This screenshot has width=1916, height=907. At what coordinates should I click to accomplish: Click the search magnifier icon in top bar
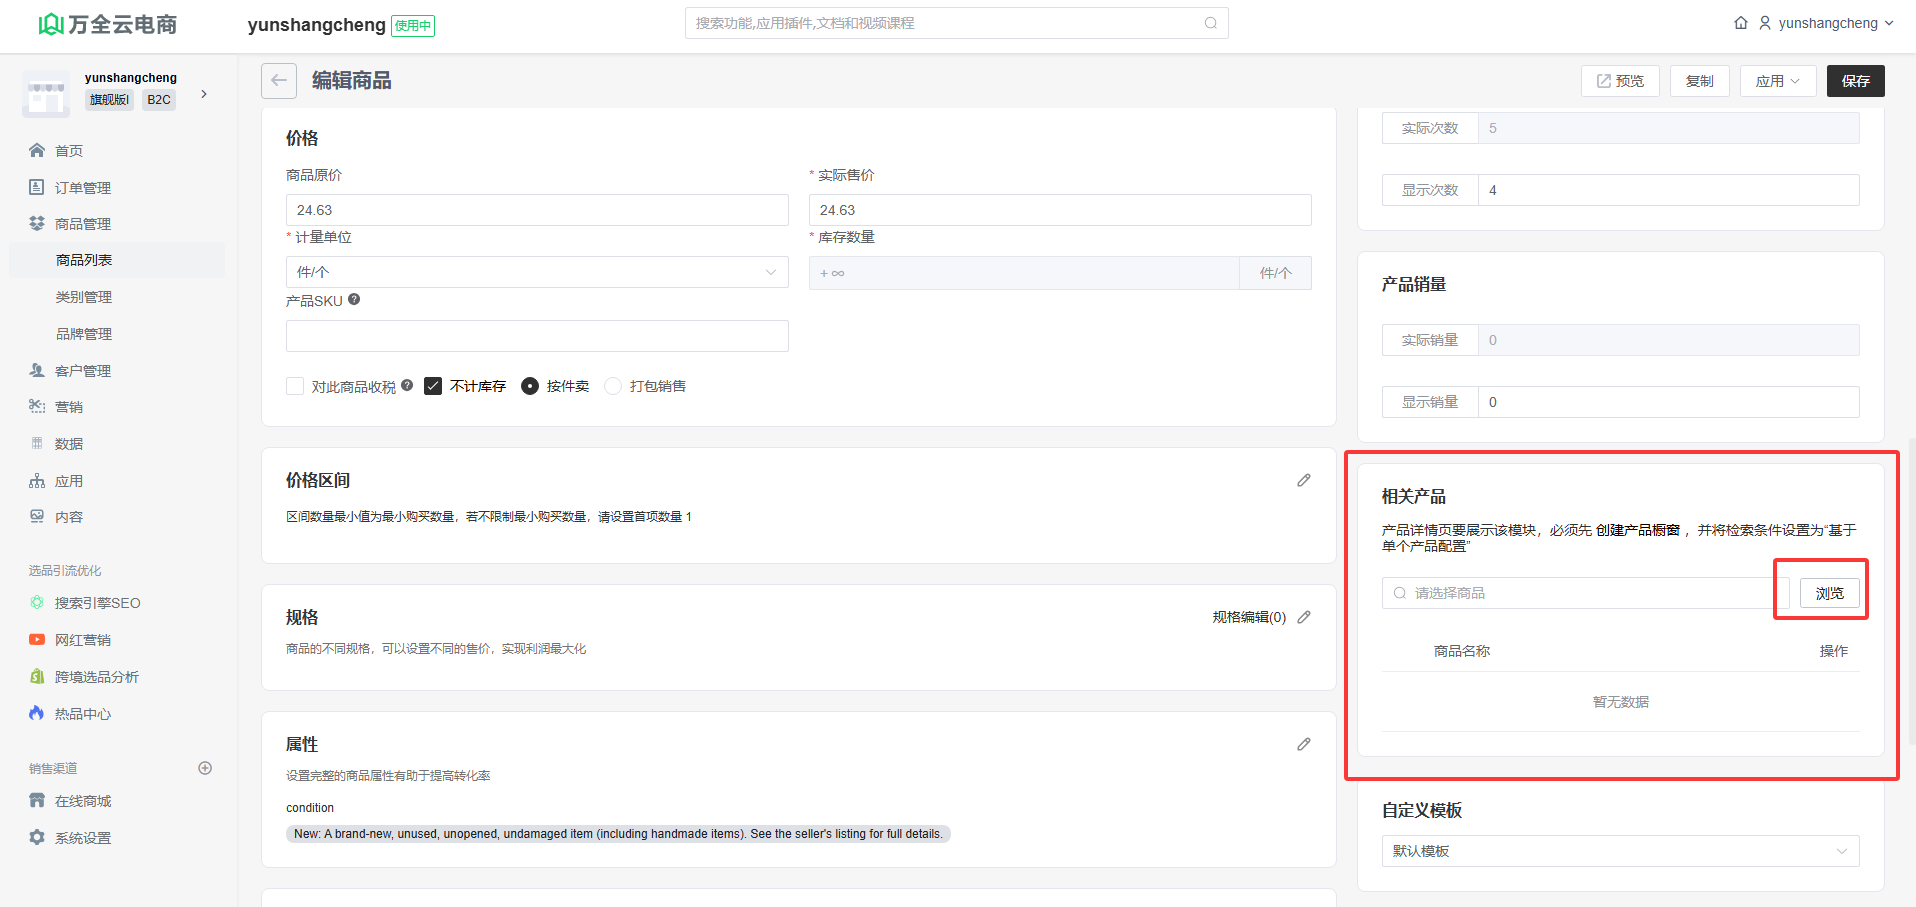[1210, 23]
